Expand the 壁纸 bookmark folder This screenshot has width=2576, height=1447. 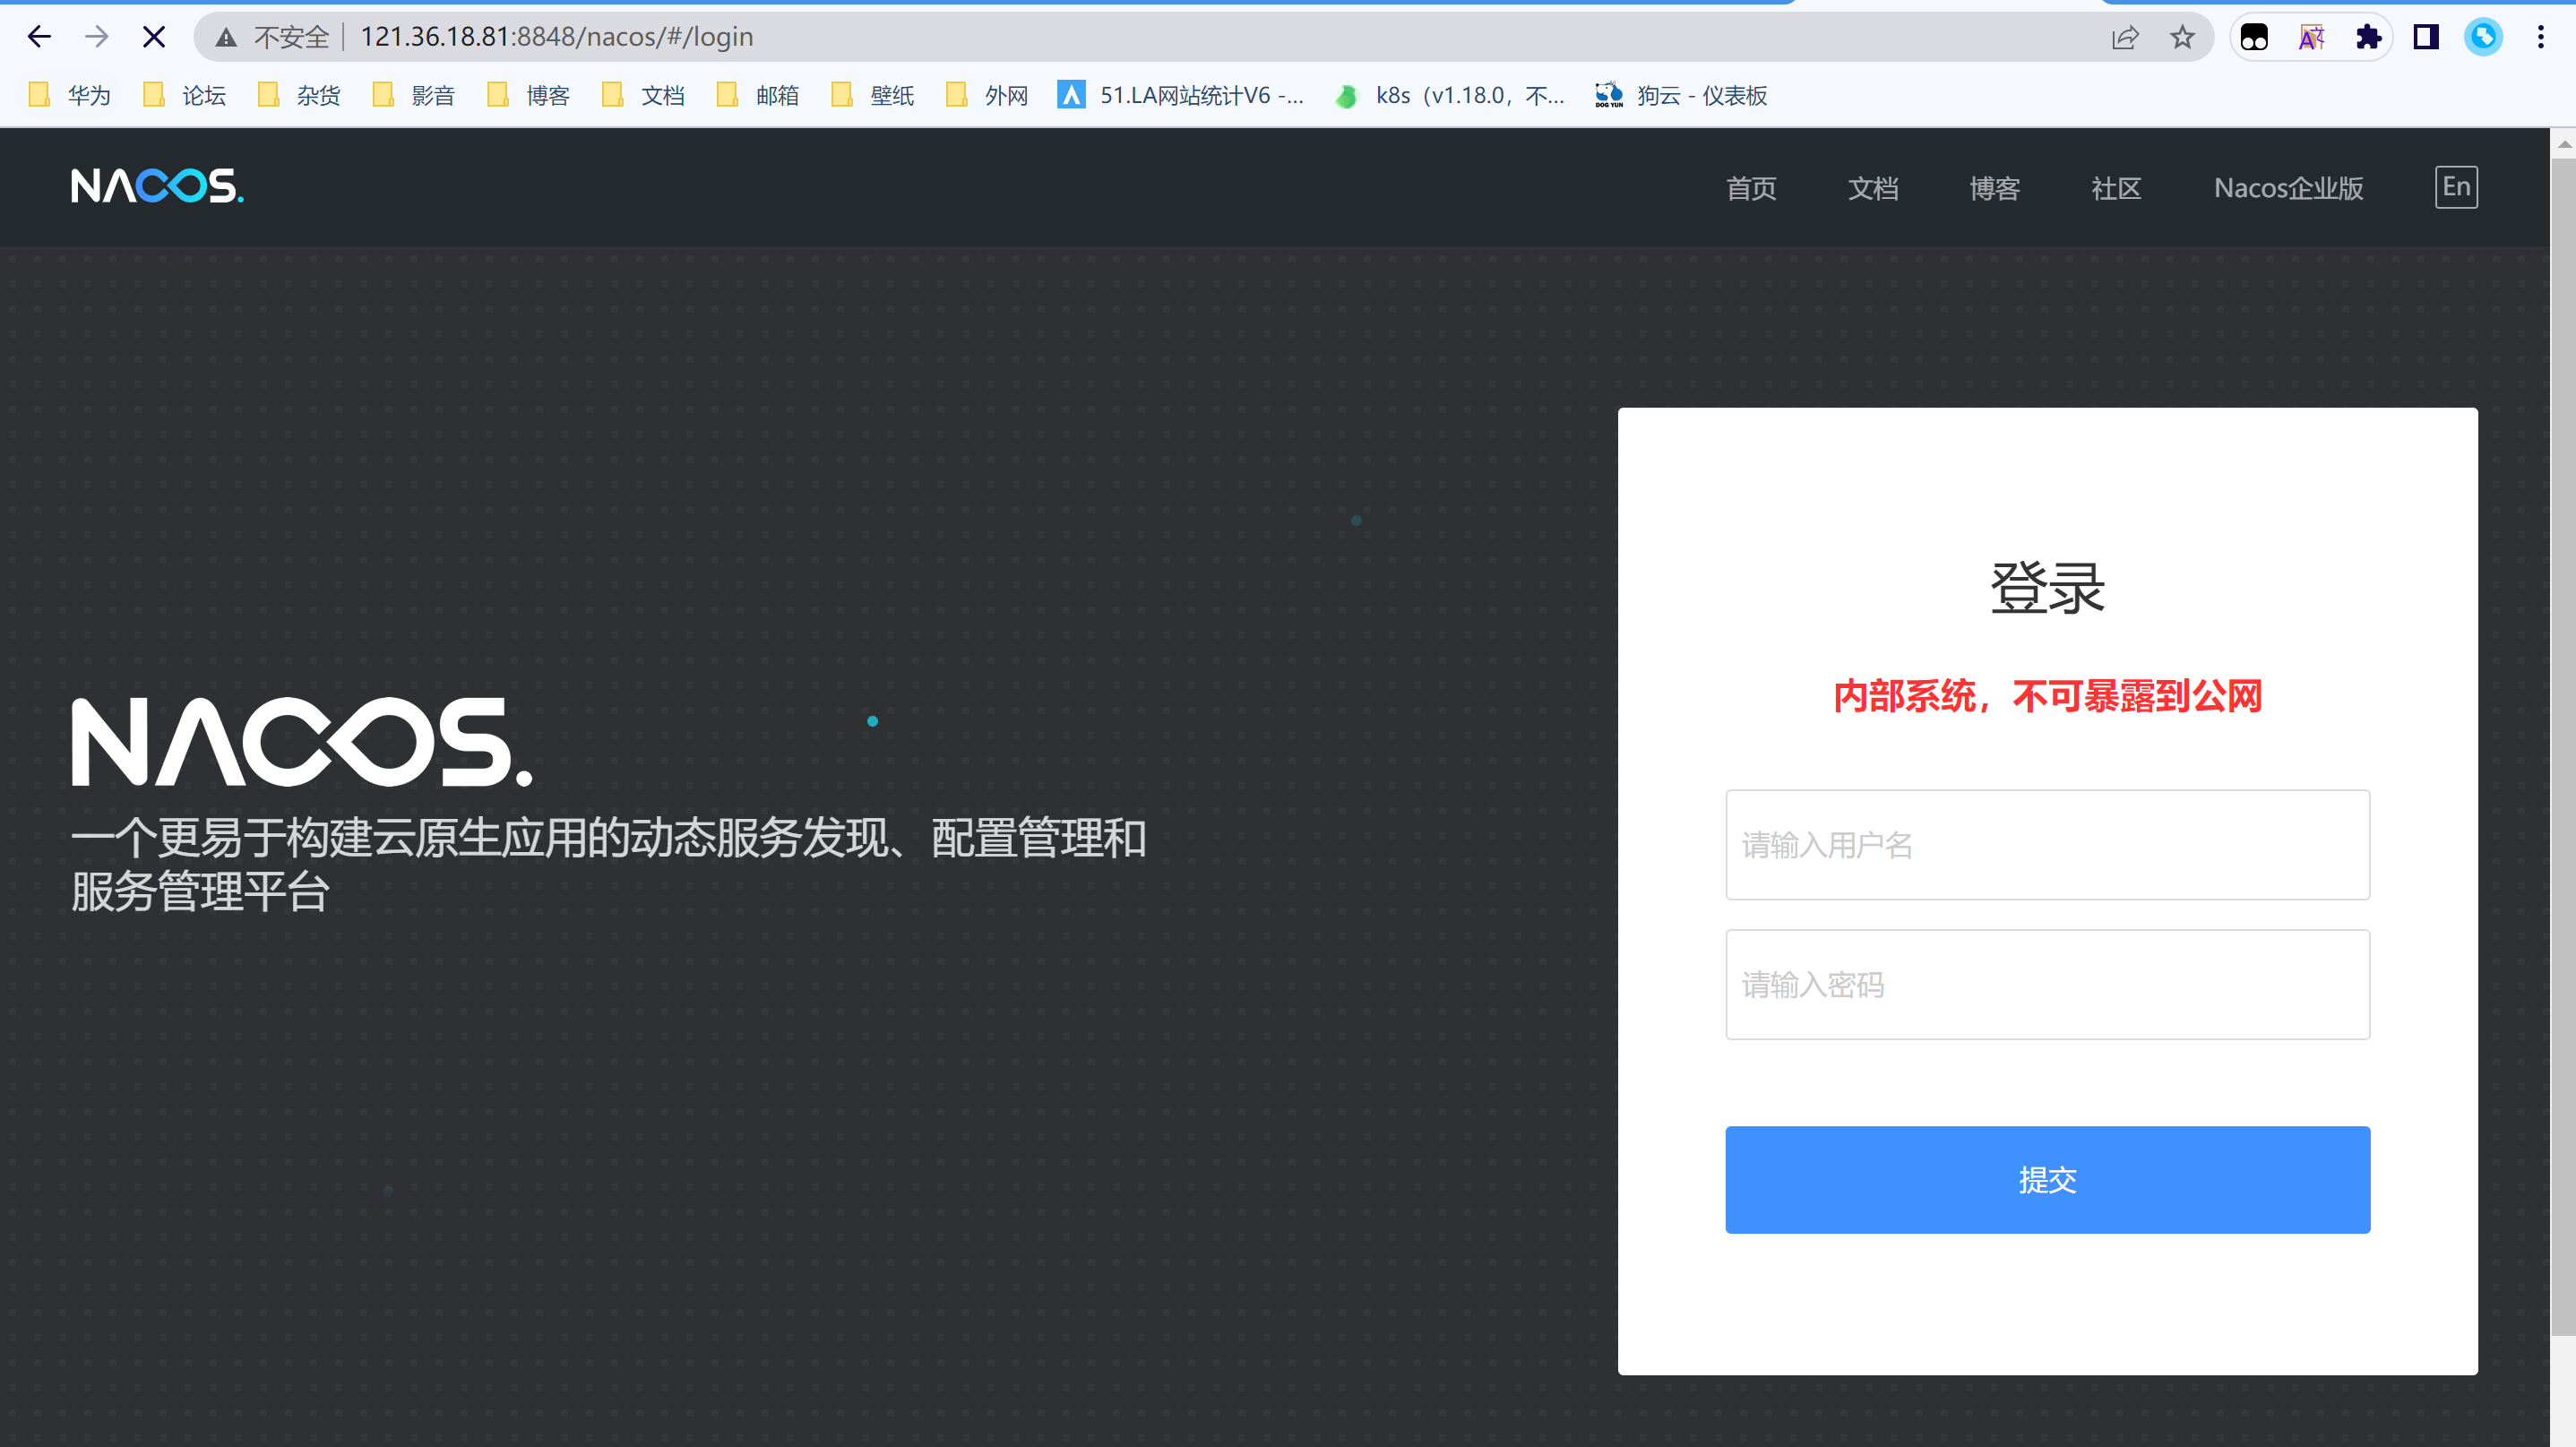pos(873,95)
